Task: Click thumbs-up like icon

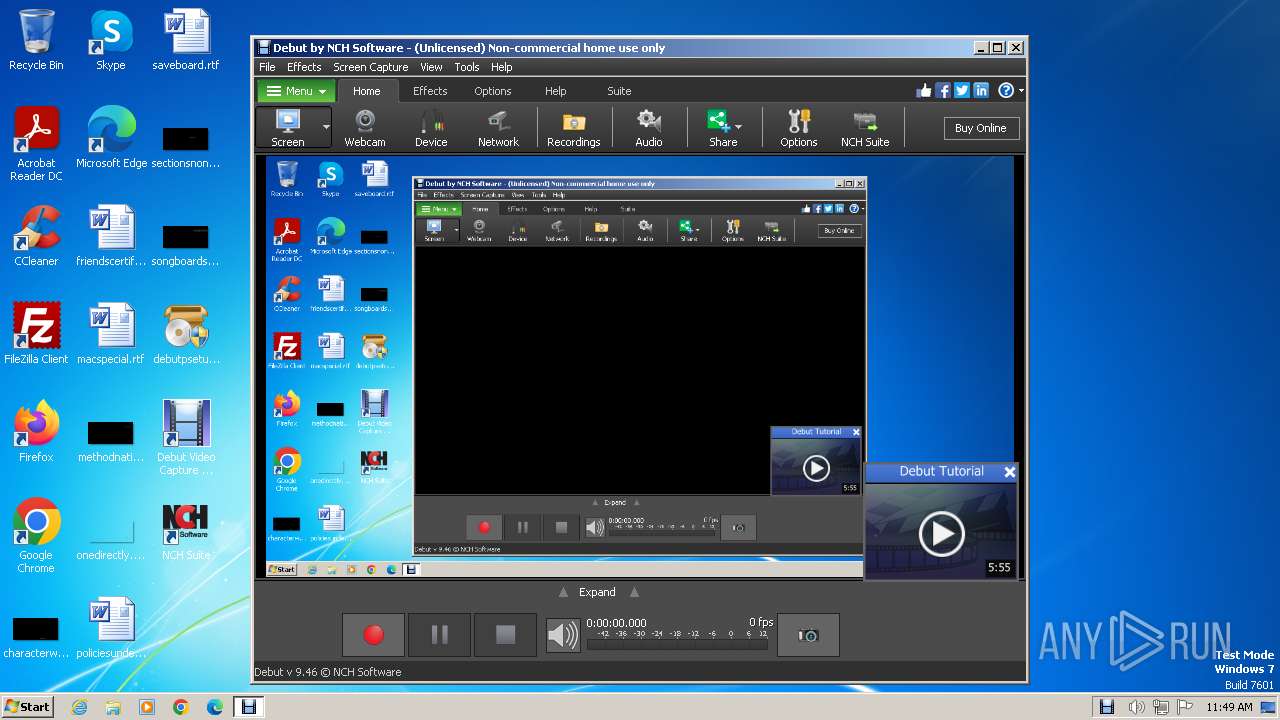Action: 924,91
